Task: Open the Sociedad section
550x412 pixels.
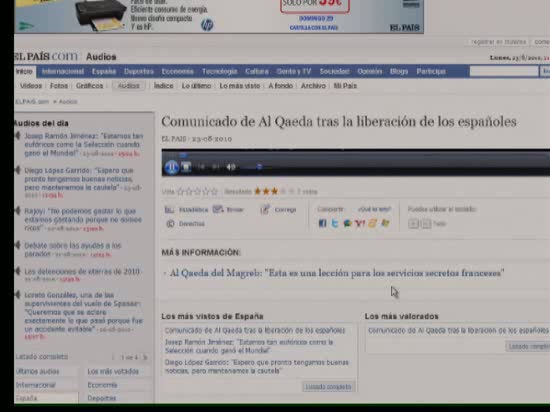Action: (334, 72)
